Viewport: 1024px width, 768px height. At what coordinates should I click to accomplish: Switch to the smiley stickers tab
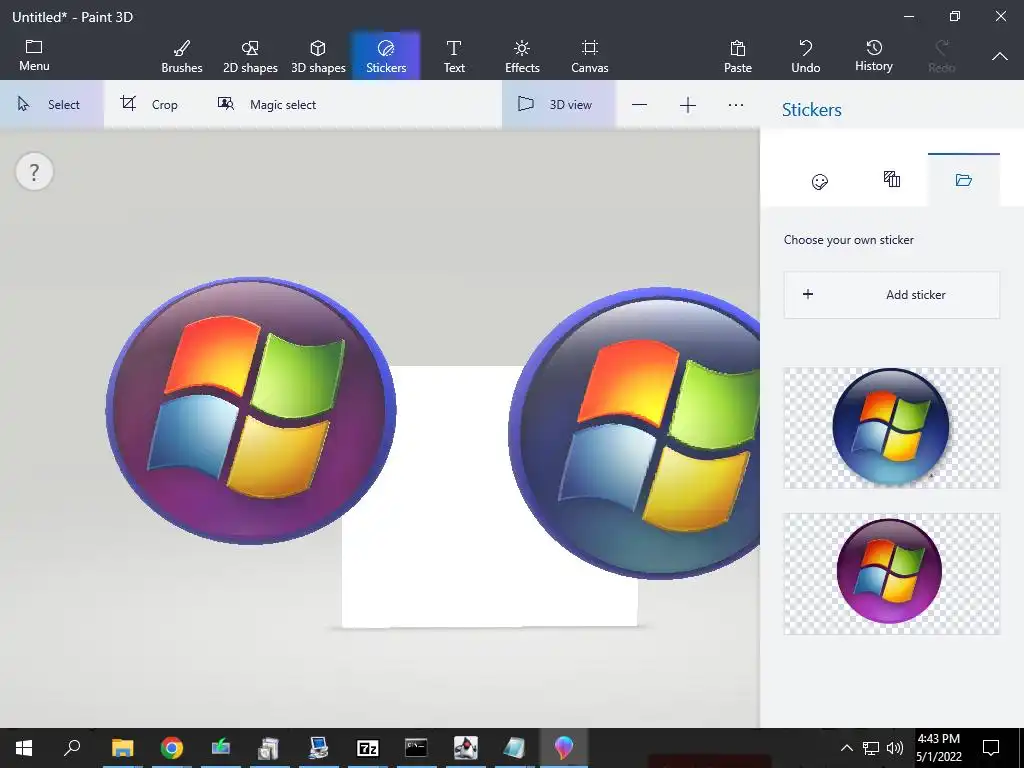pyautogui.click(x=820, y=181)
